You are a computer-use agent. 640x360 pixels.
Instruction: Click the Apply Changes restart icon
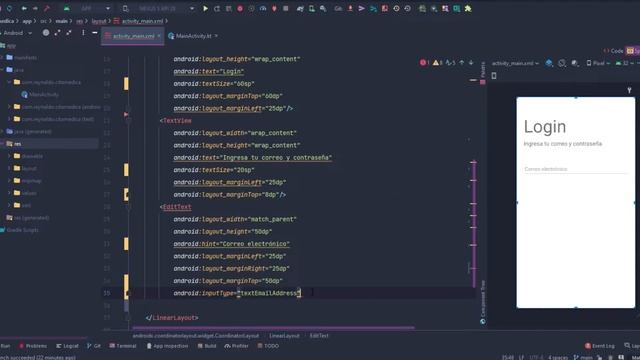tap(217, 8)
